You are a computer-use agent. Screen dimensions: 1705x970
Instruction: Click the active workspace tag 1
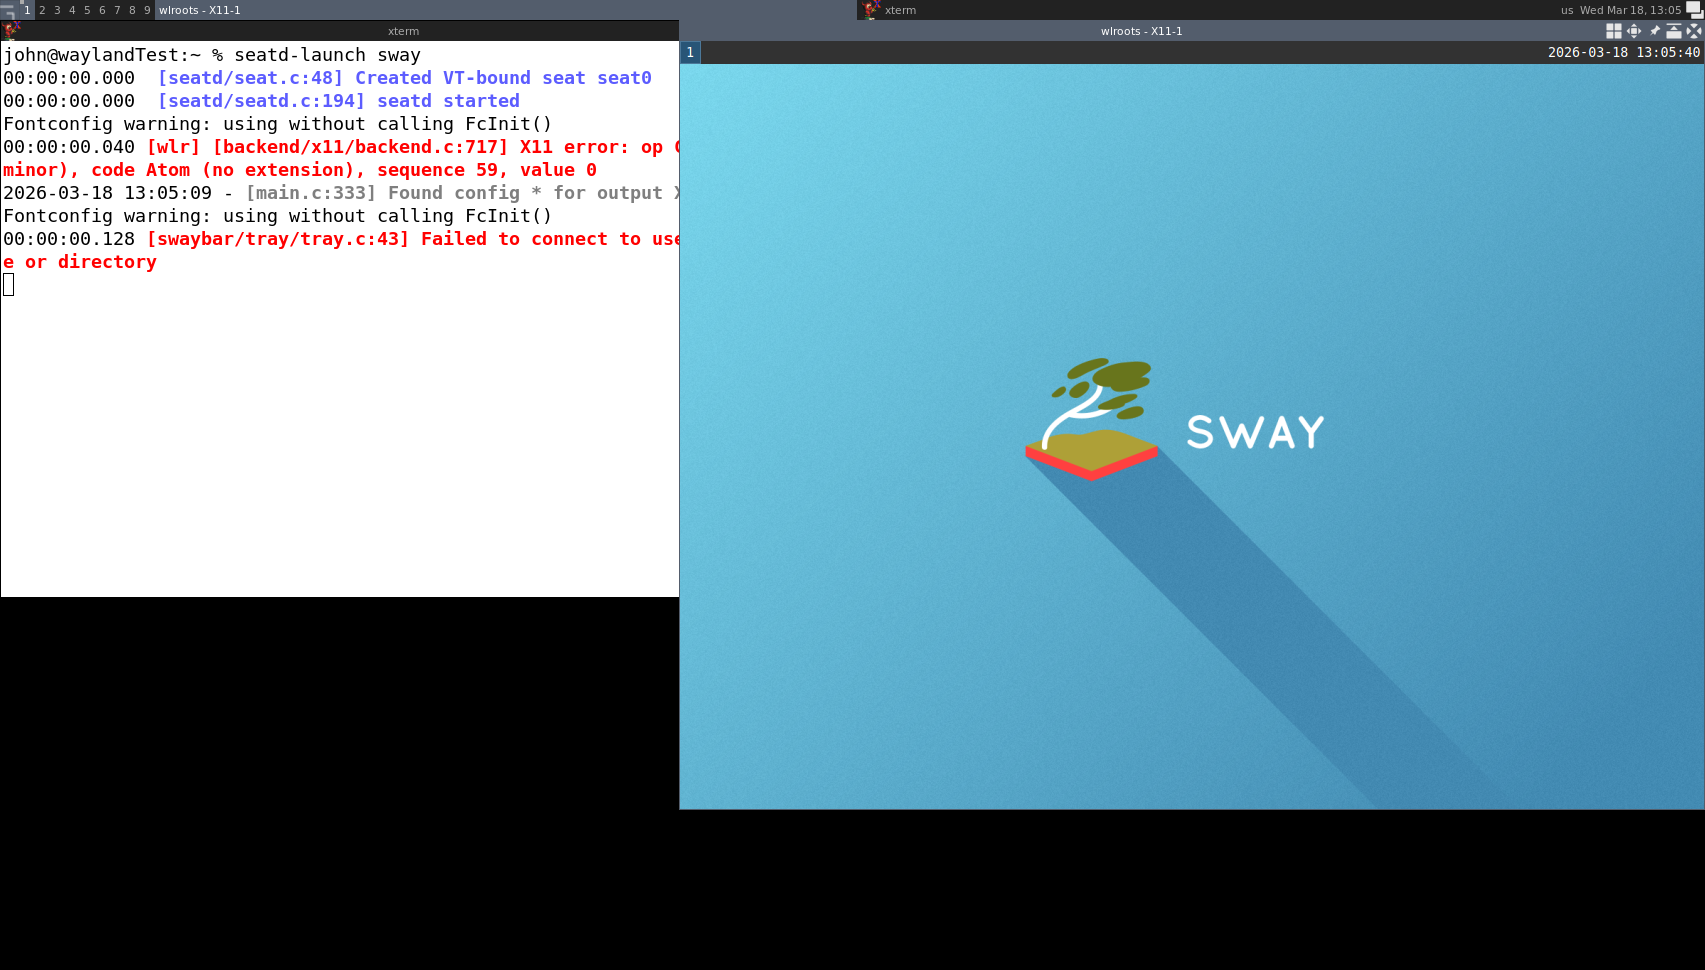27,10
